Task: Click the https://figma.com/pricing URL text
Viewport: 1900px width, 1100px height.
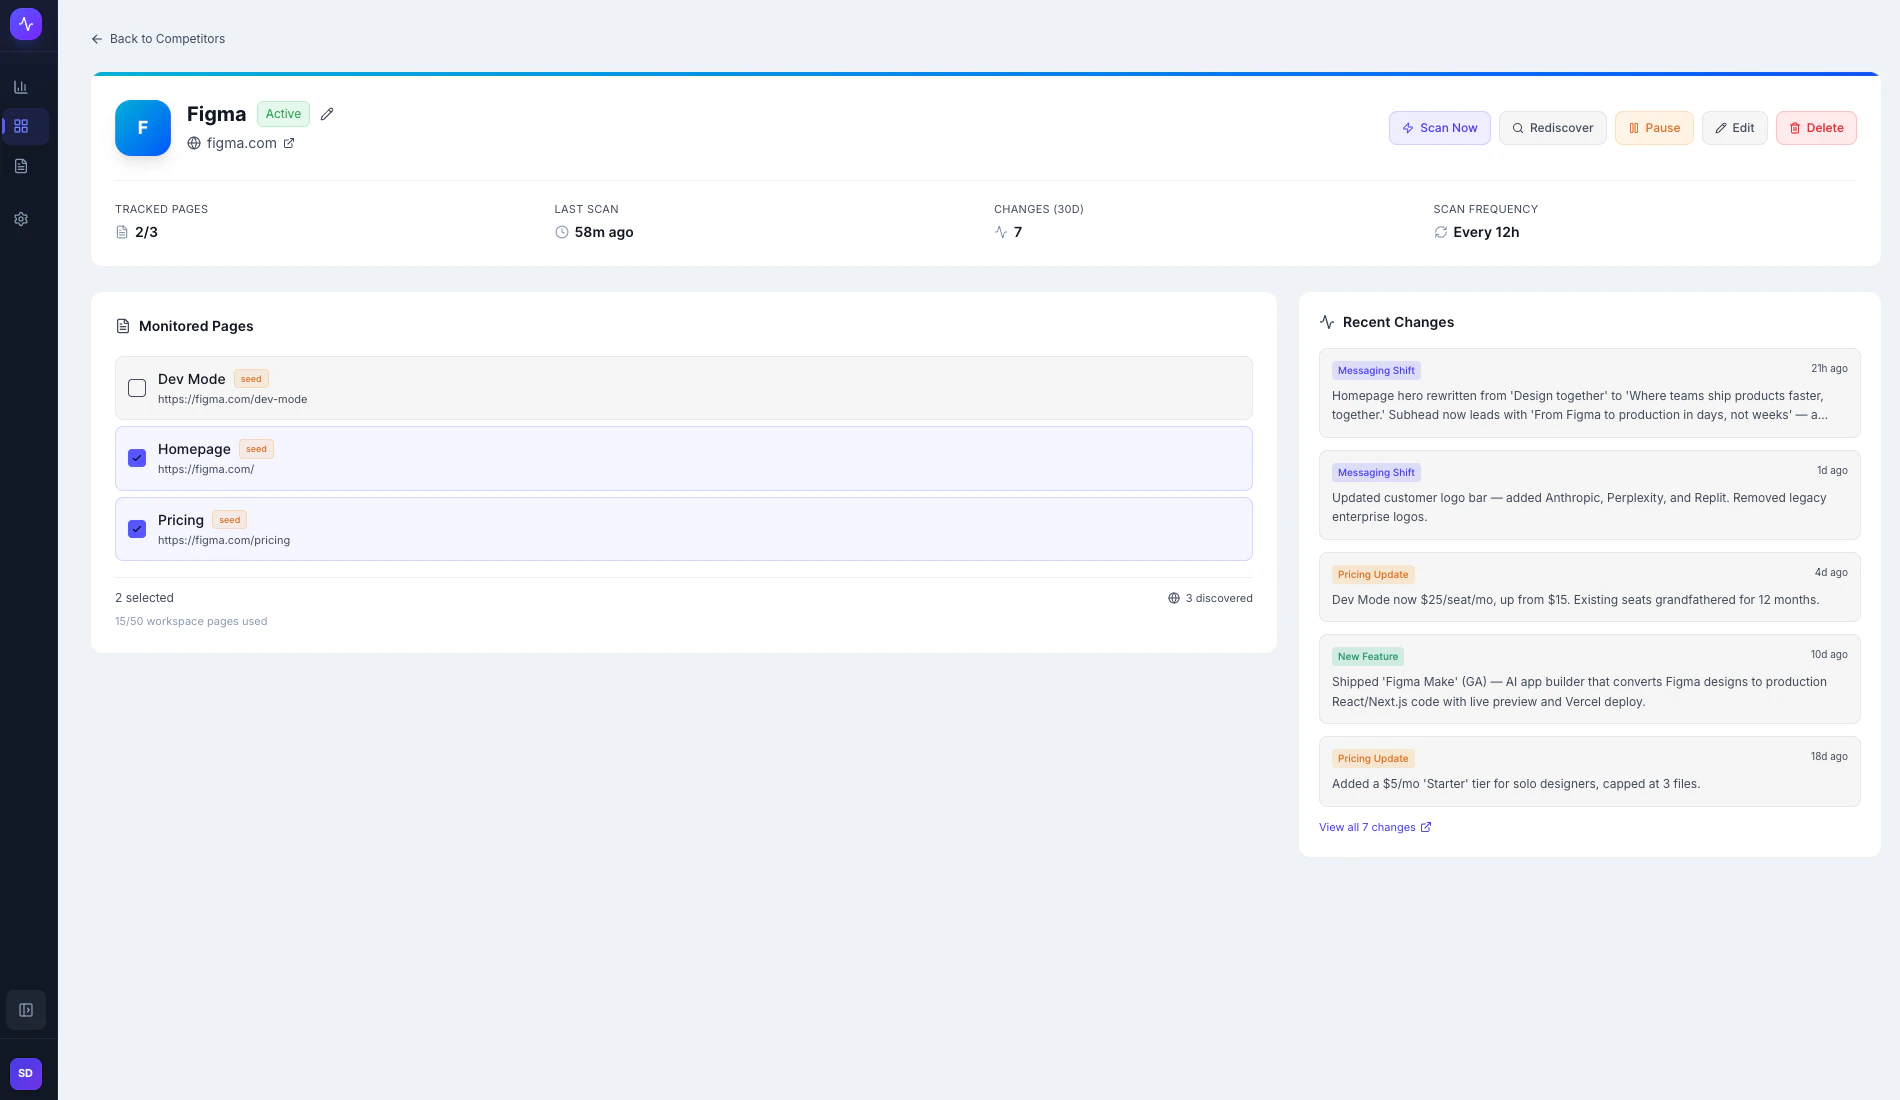Action: pyautogui.click(x=224, y=540)
